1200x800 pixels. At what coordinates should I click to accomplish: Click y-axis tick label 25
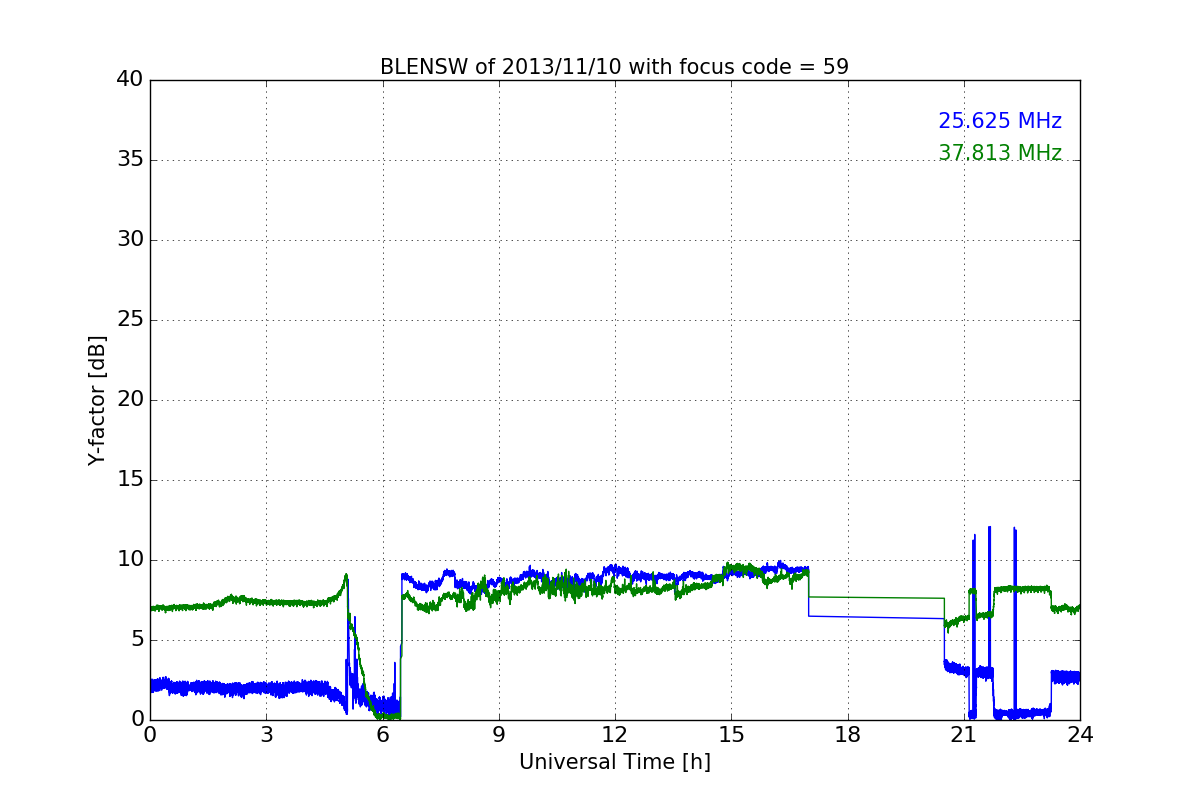coord(129,320)
